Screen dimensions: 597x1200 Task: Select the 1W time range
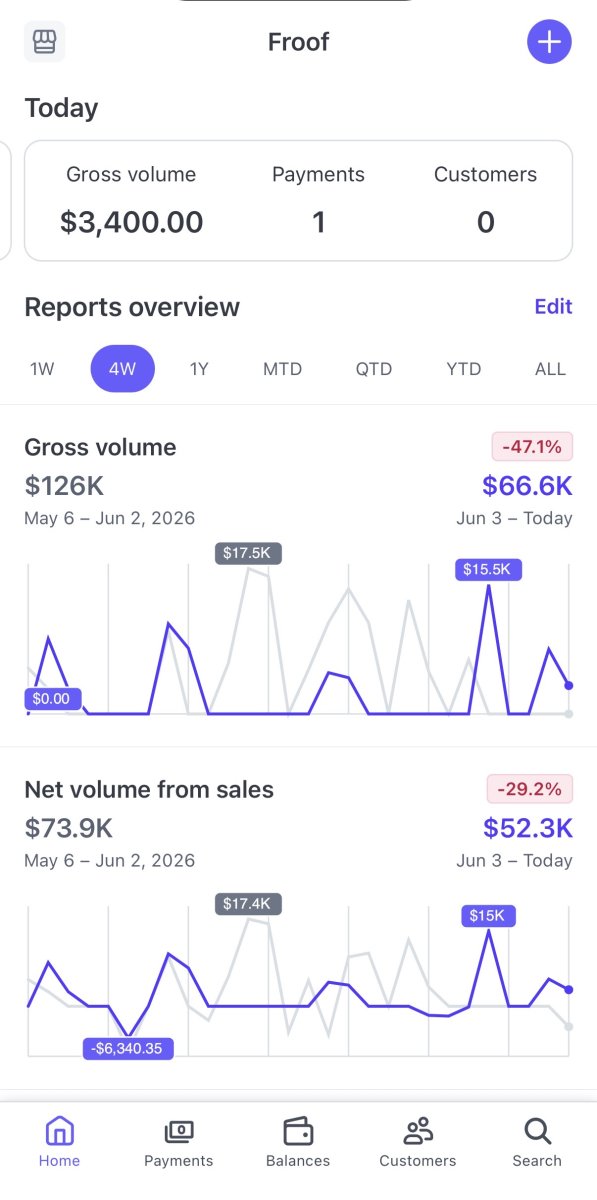coord(42,369)
